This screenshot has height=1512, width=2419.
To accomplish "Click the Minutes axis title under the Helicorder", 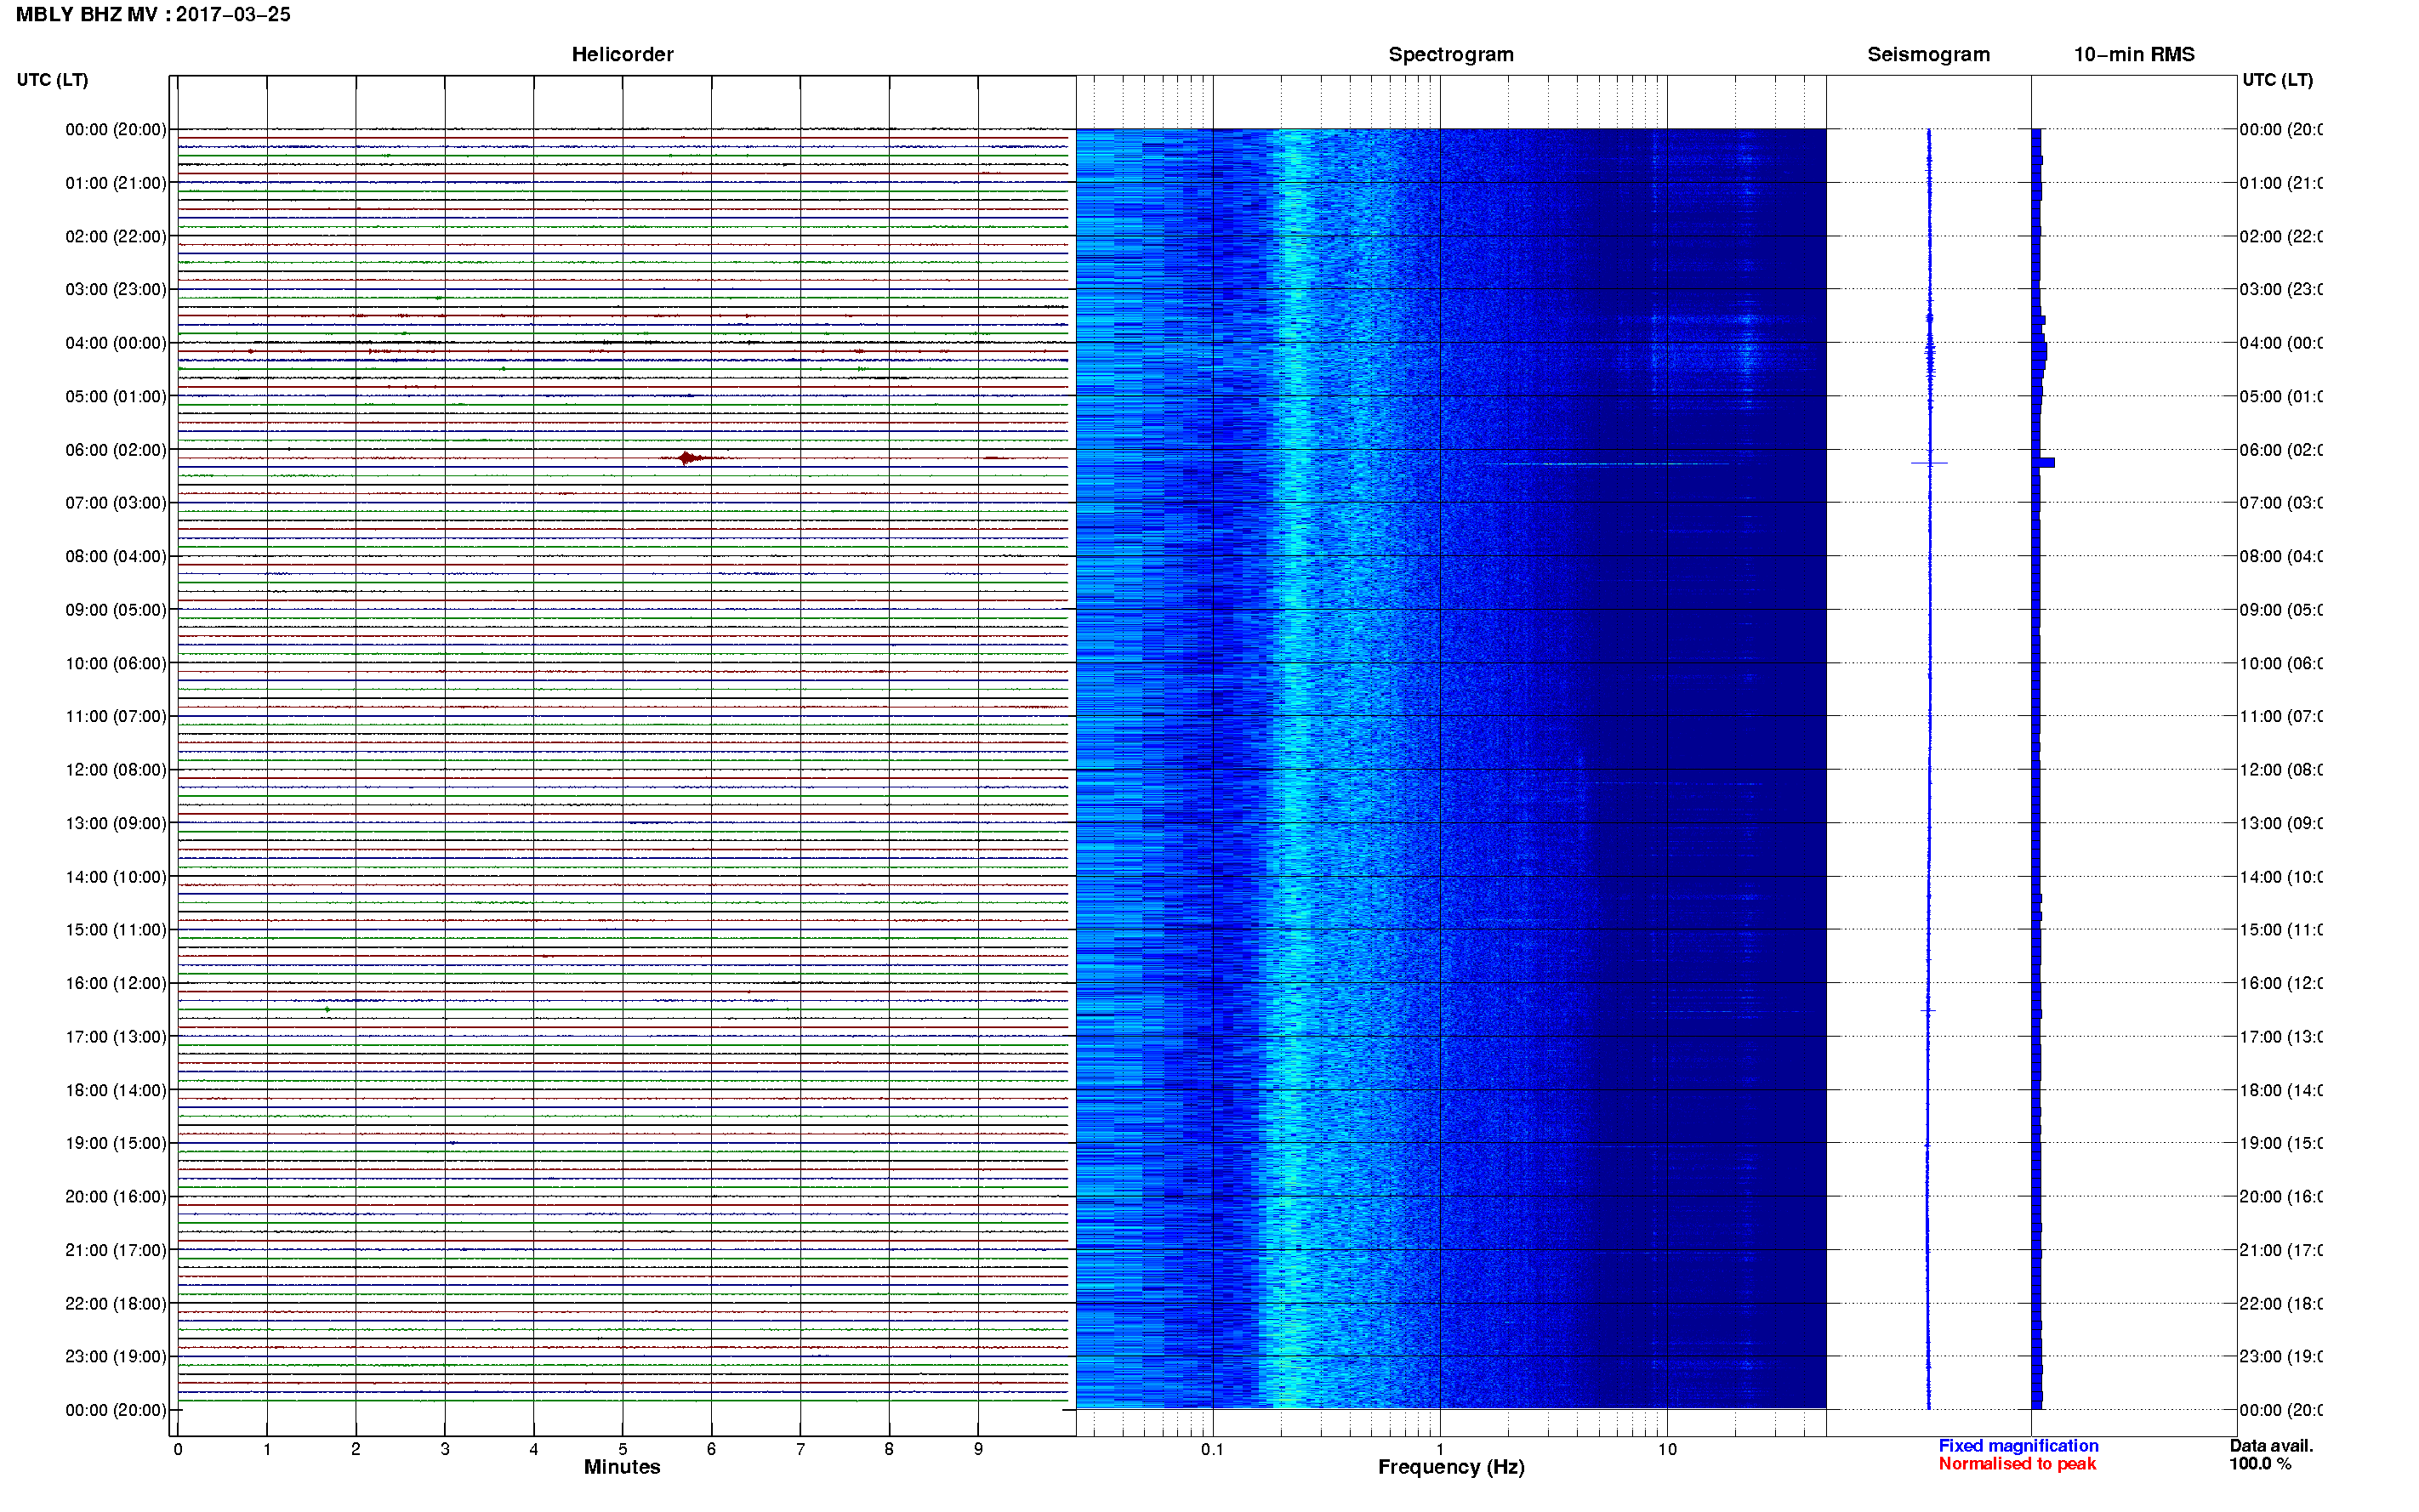I will 622,1468.
